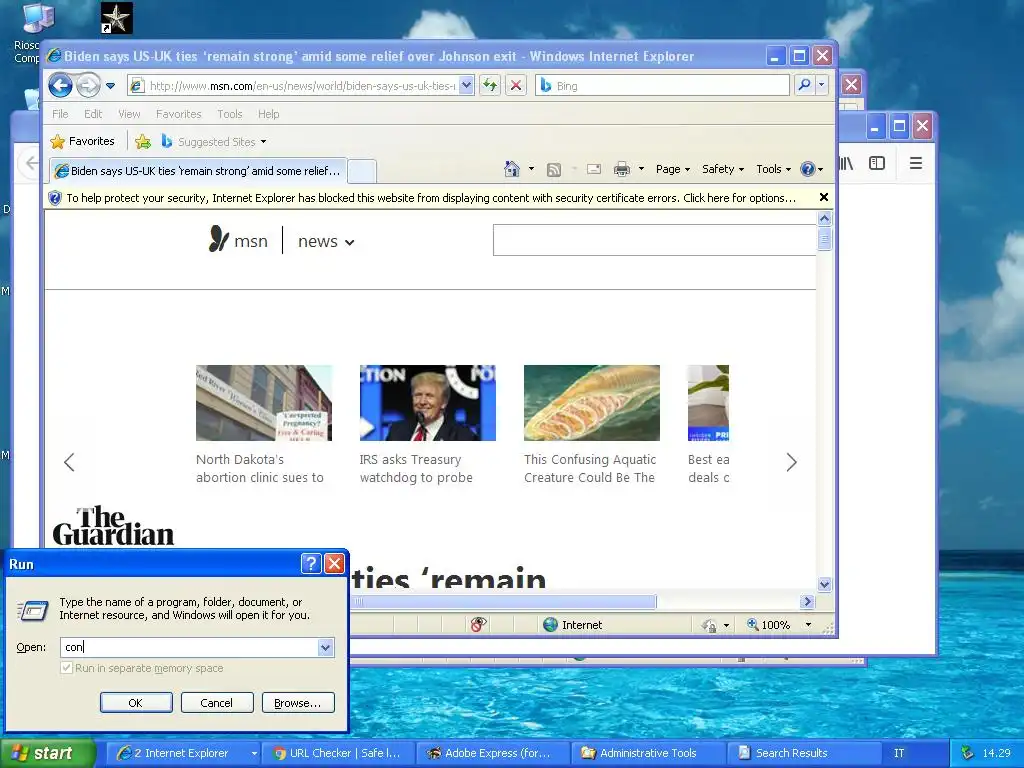Click the Start button
This screenshot has width=1024, height=768.
click(48, 753)
